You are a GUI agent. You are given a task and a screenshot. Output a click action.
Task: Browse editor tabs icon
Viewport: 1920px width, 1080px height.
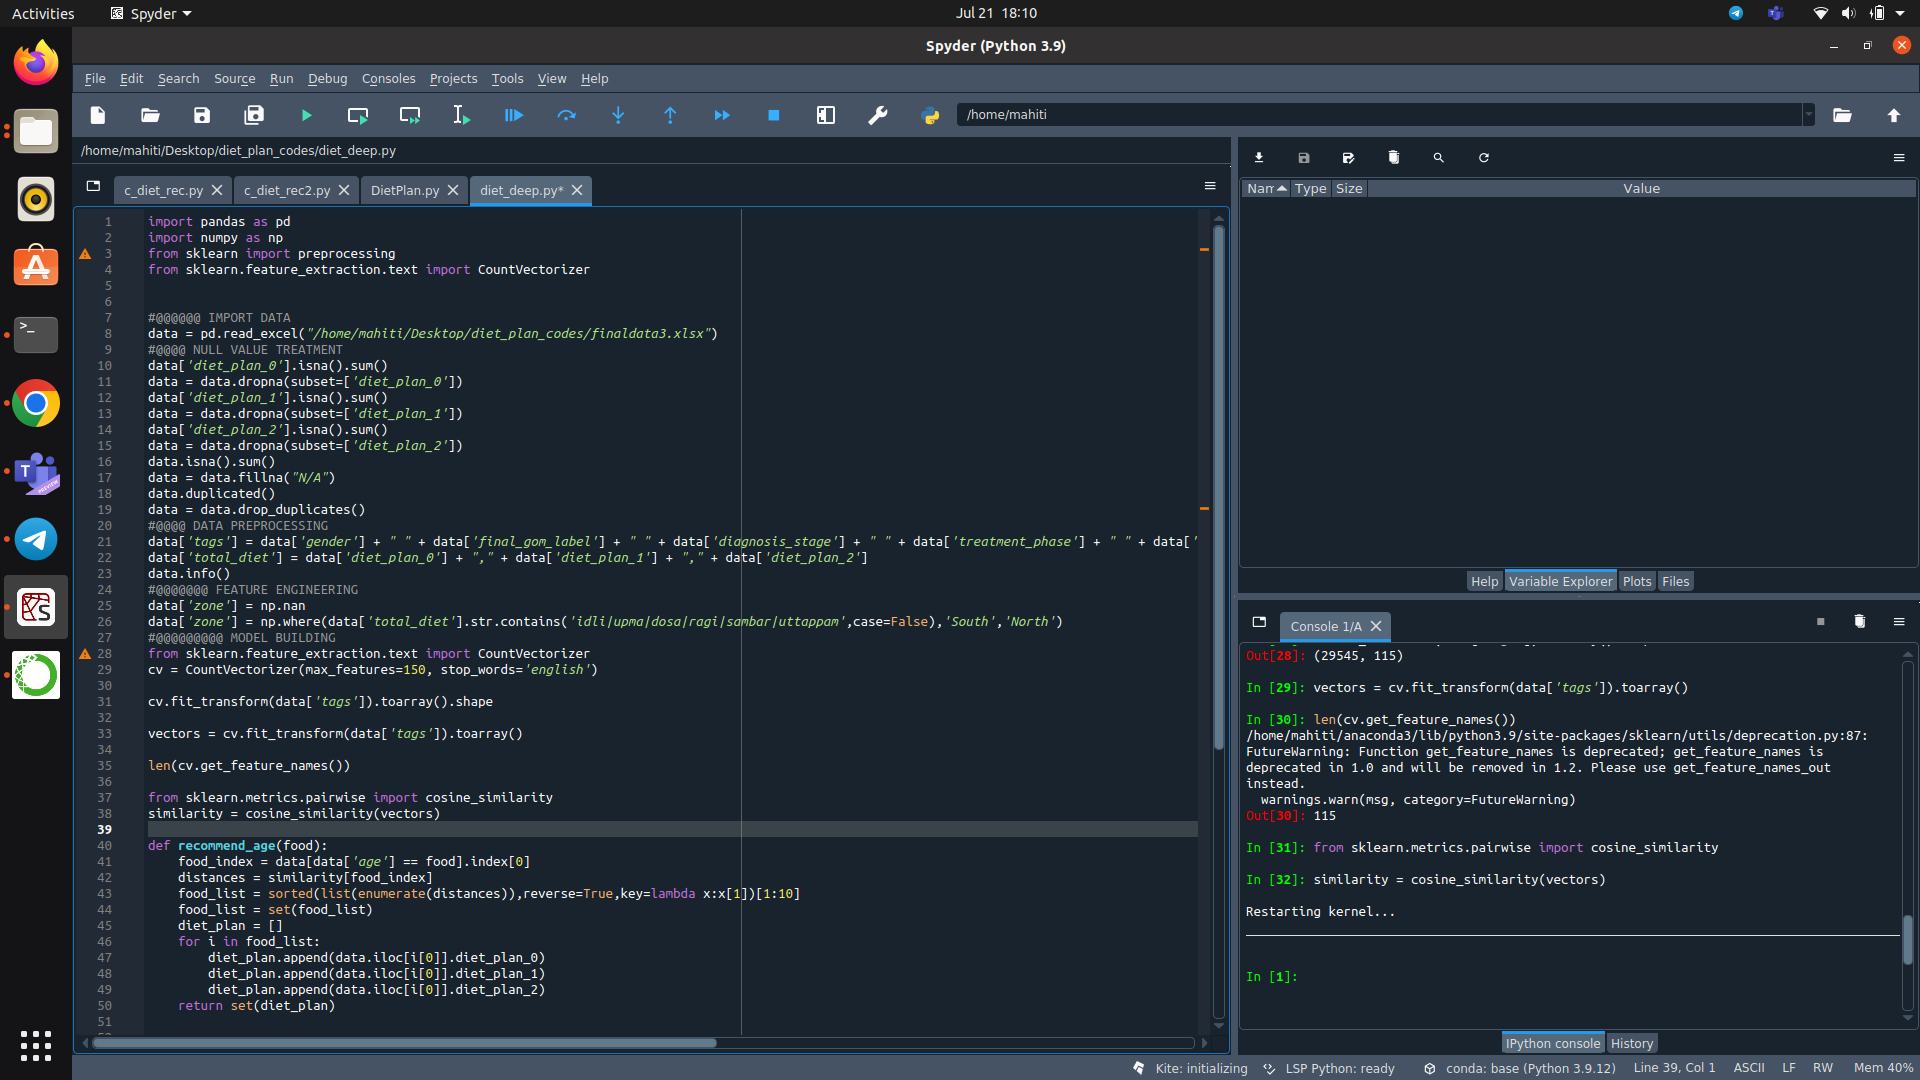(x=93, y=186)
